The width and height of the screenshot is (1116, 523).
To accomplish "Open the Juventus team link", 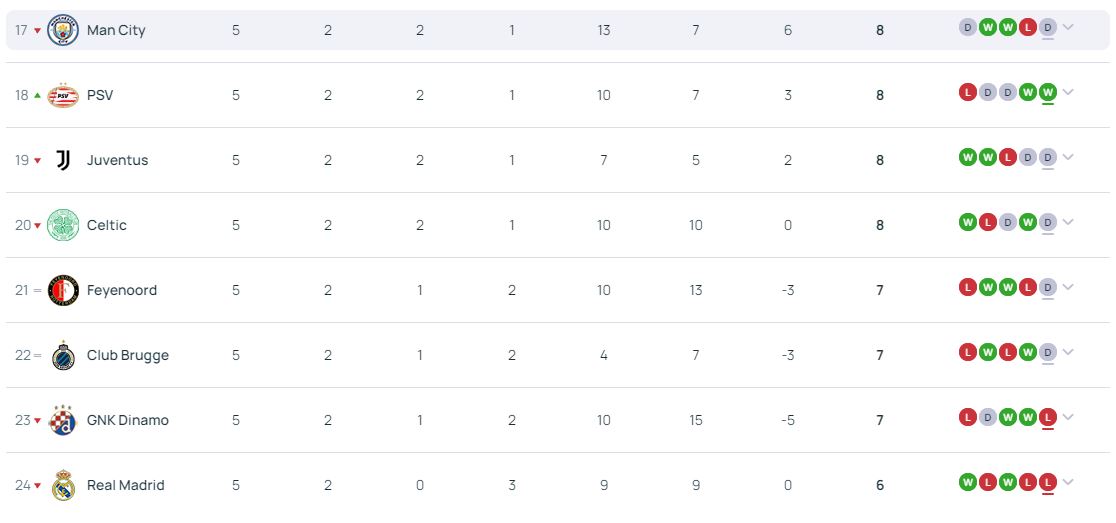I will [117, 160].
